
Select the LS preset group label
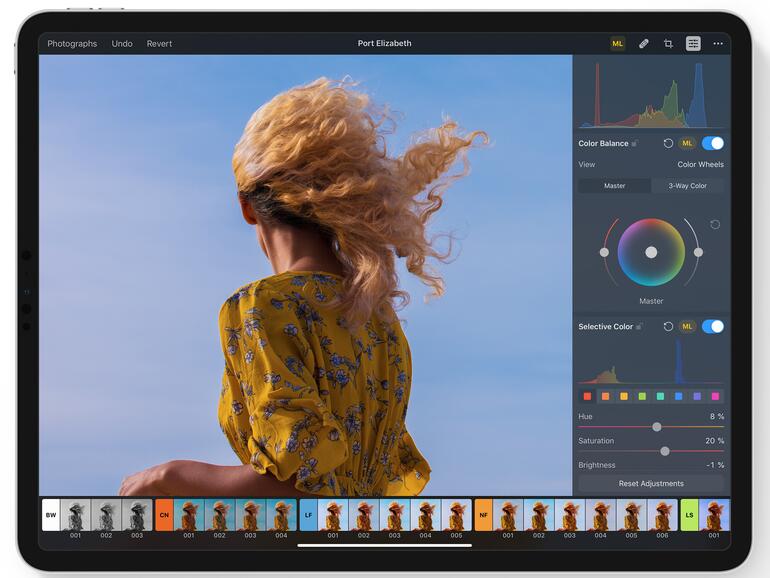click(x=689, y=515)
